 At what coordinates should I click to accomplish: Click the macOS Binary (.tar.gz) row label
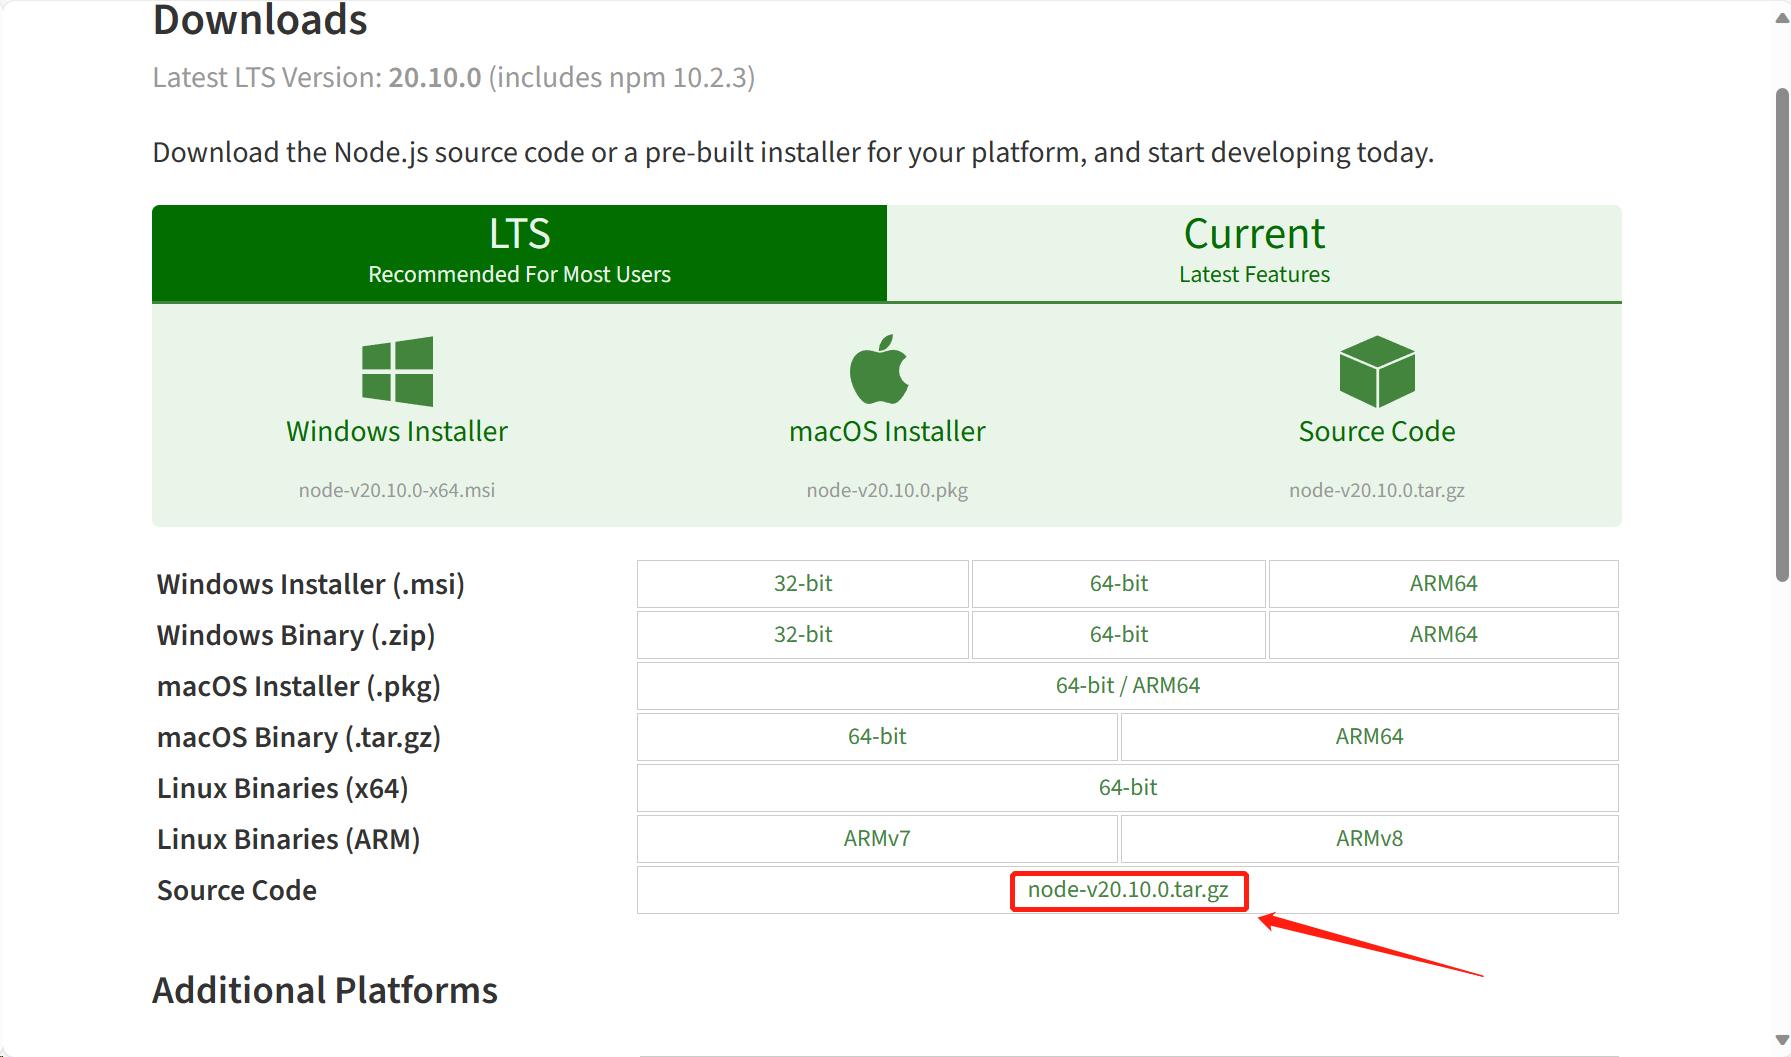coord(299,738)
